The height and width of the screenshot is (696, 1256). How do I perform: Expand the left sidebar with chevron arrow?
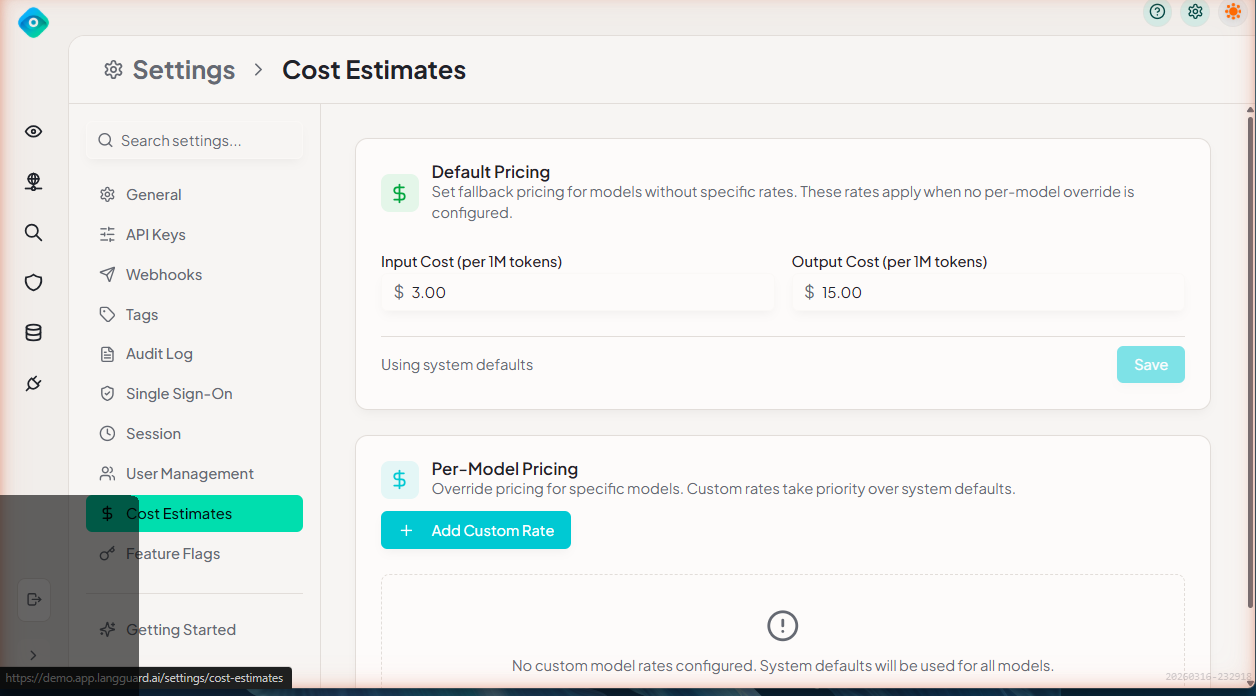(33, 655)
